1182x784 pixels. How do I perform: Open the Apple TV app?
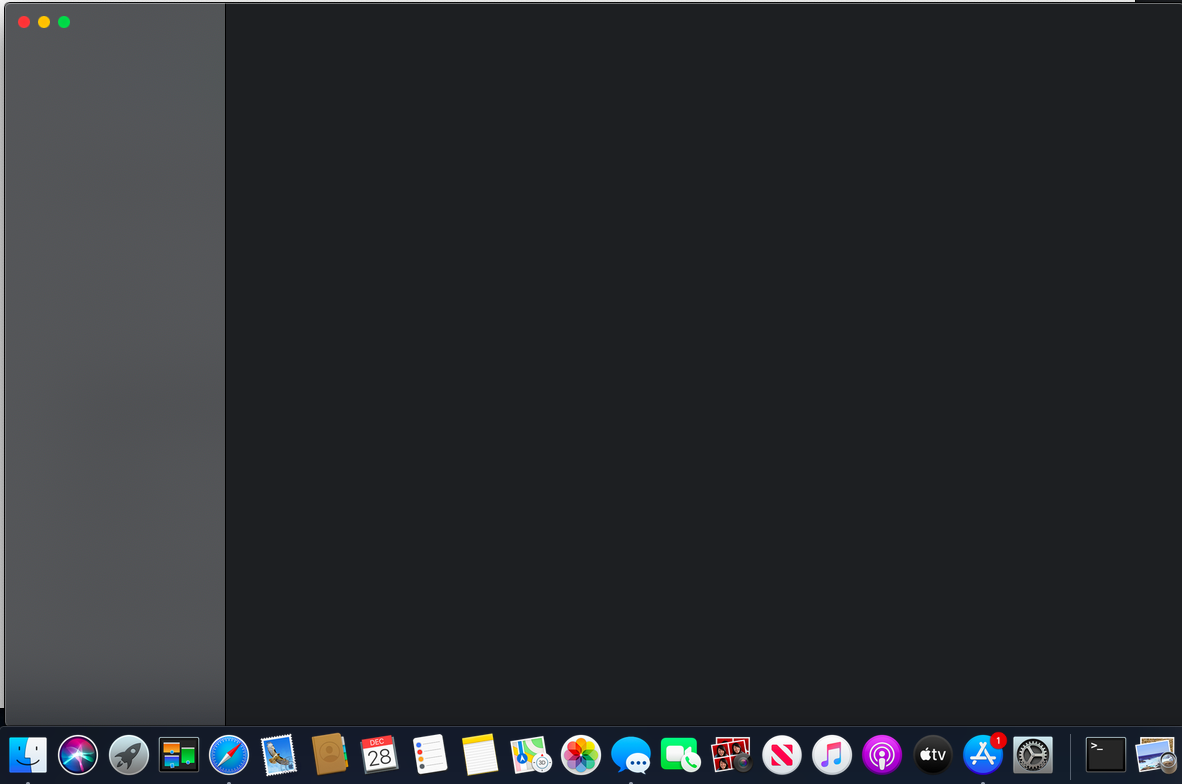tap(932, 755)
